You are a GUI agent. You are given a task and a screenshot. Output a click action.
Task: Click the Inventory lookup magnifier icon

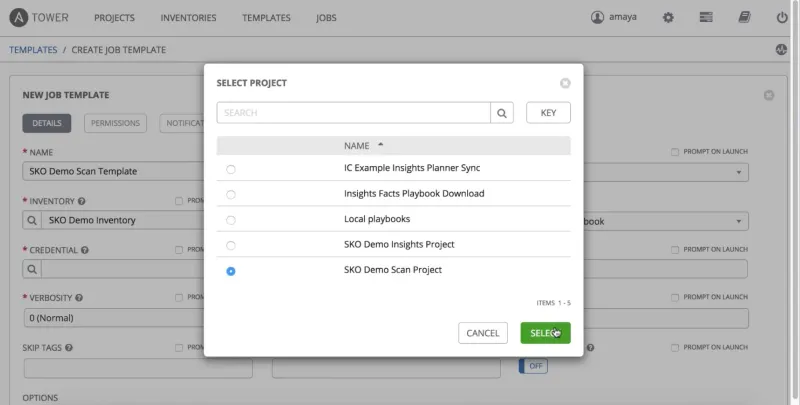(x=32, y=220)
